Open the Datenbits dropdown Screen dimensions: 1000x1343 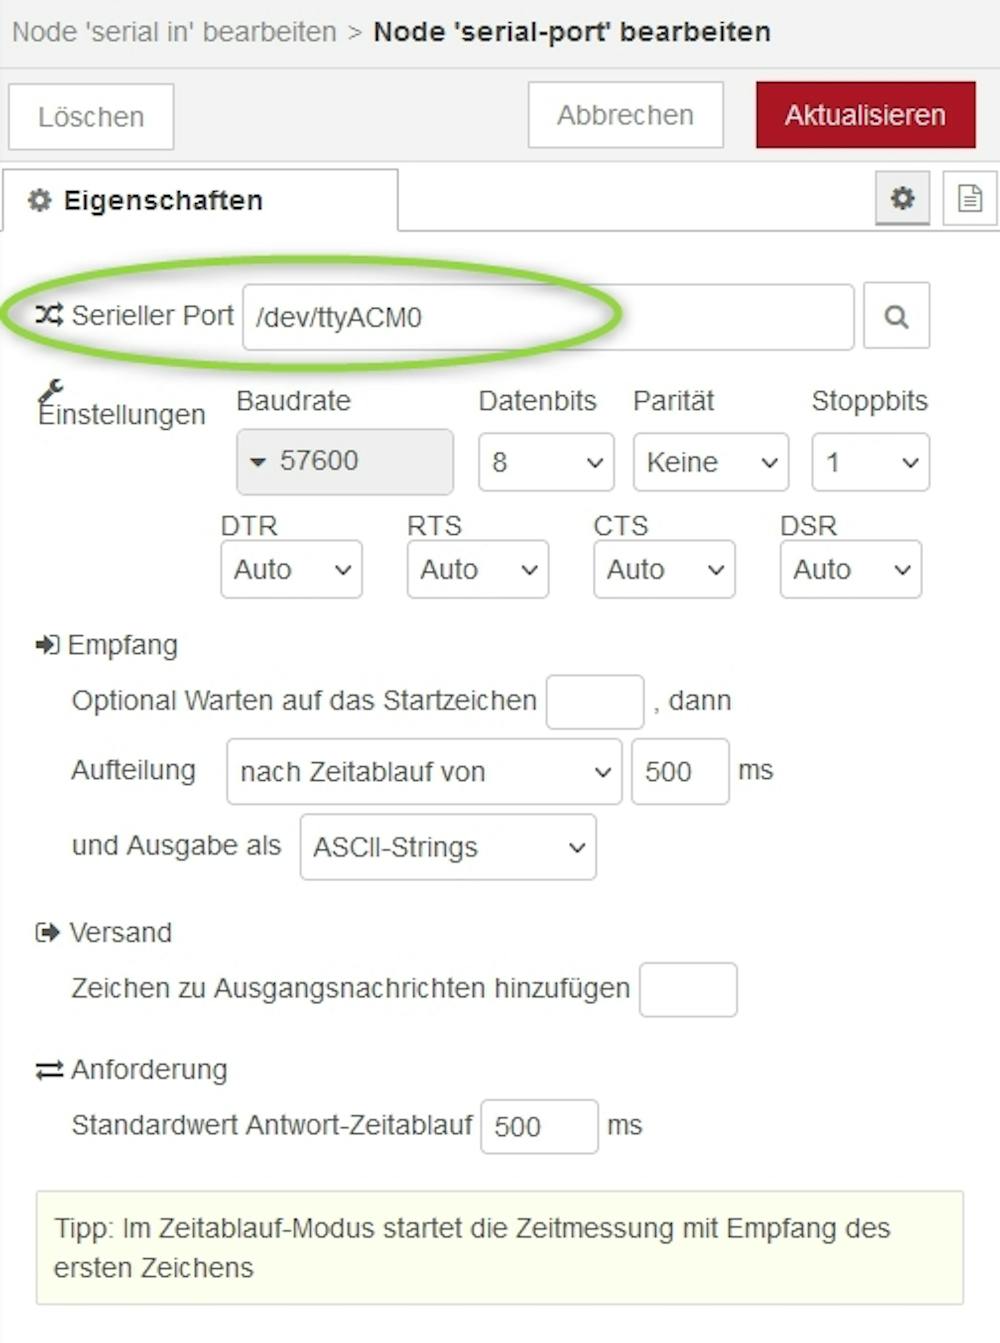pyautogui.click(x=546, y=462)
